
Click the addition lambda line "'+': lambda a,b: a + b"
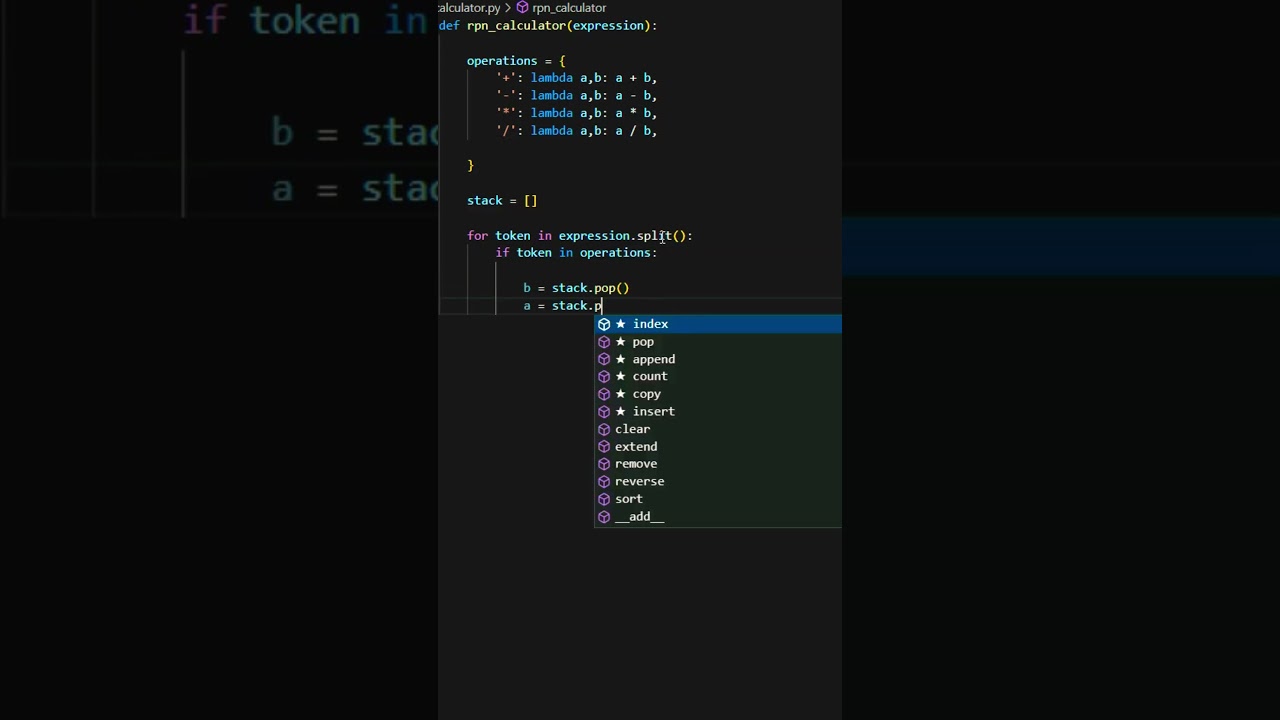(x=576, y=78)
